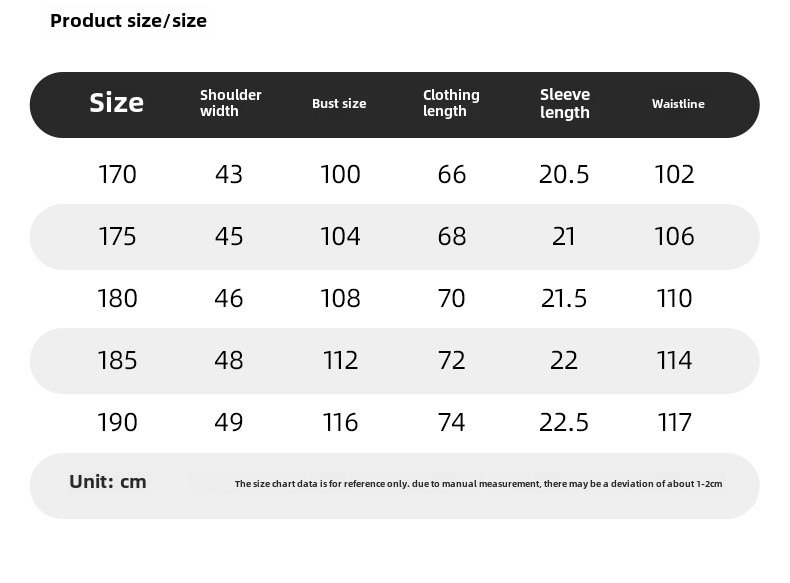Select clothing length value 70
The image size is (790, 583).
tap(452, 299)
